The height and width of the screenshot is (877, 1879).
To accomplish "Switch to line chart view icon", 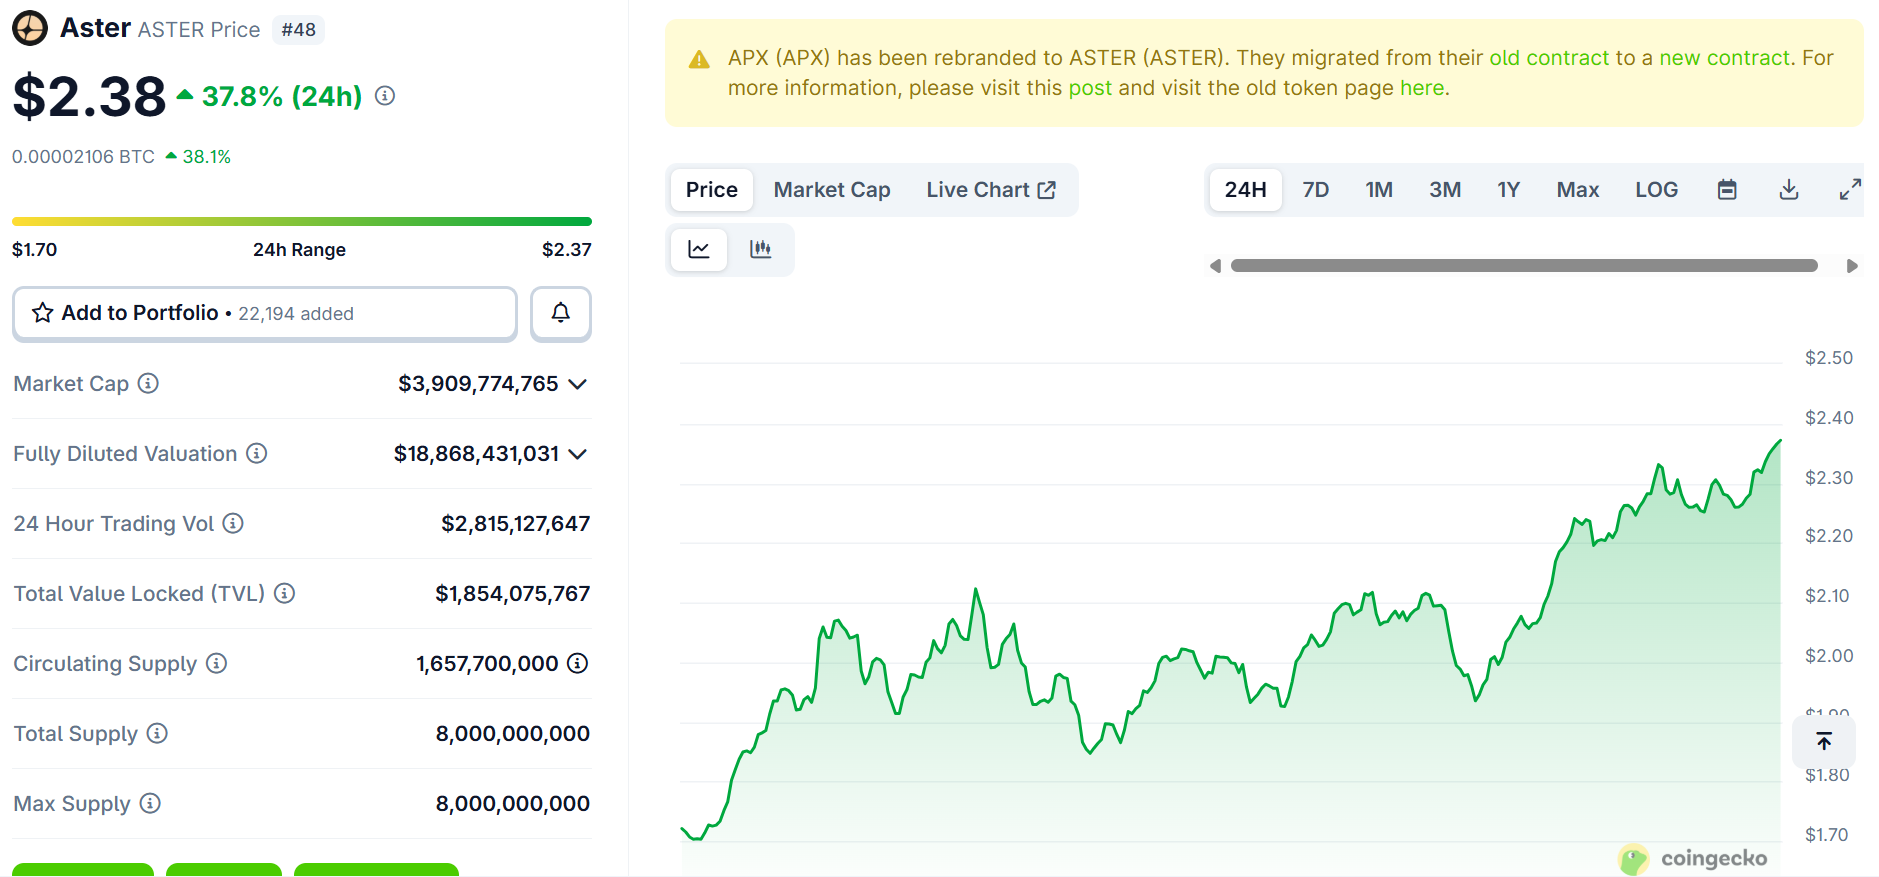I will 699,249.
